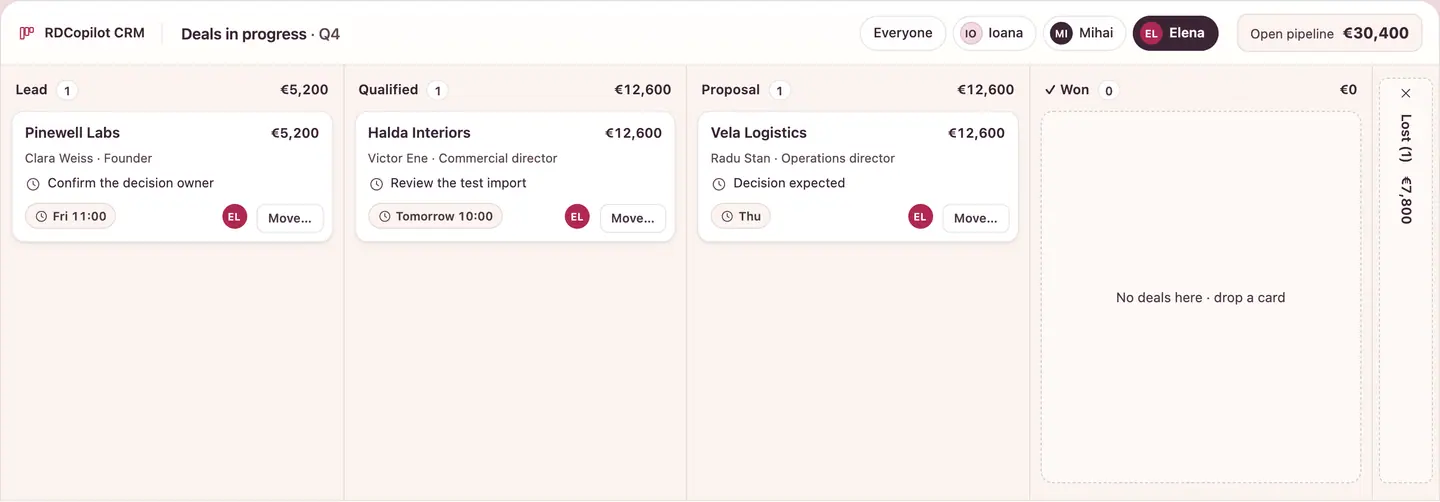1440x502 pixels.
Task: Filter deals by Mihai
Action: click(x=1084, y=33)
